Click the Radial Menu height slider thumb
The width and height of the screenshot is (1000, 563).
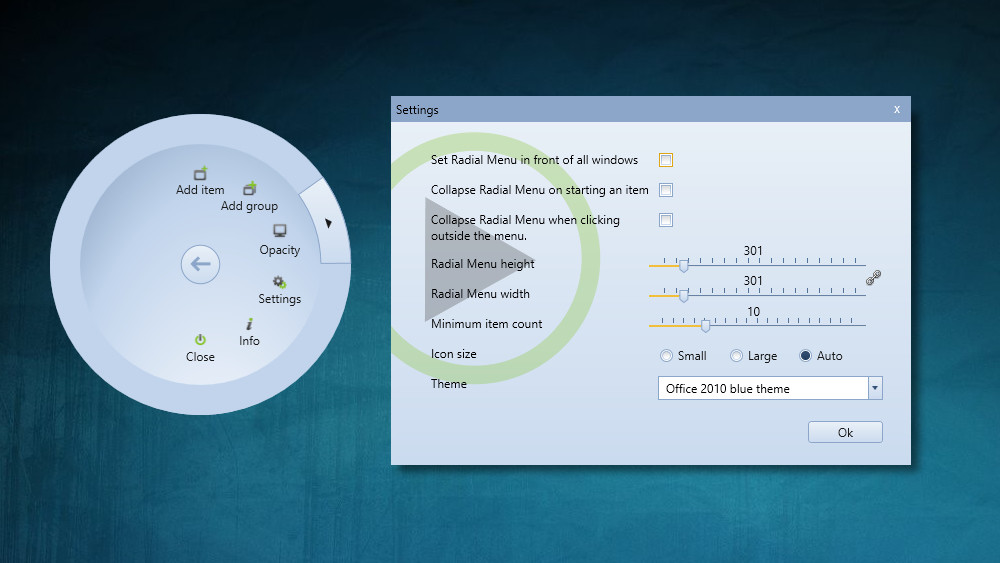[x=684, y=266]
